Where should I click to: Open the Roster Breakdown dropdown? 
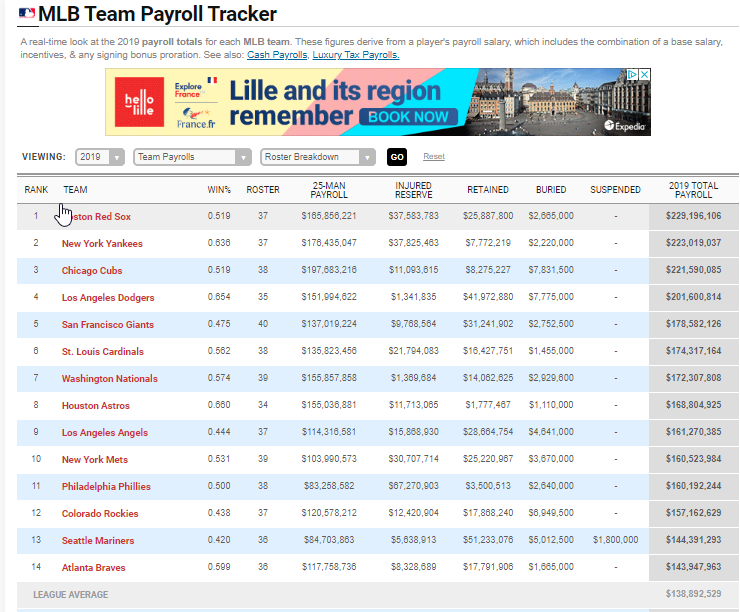point(317,157)
